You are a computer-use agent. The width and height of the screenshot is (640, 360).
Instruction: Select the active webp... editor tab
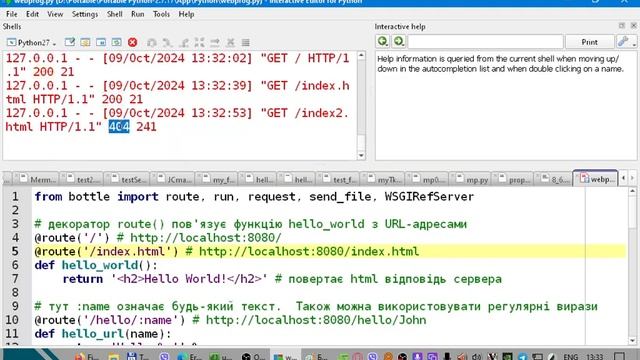point(597,179)
